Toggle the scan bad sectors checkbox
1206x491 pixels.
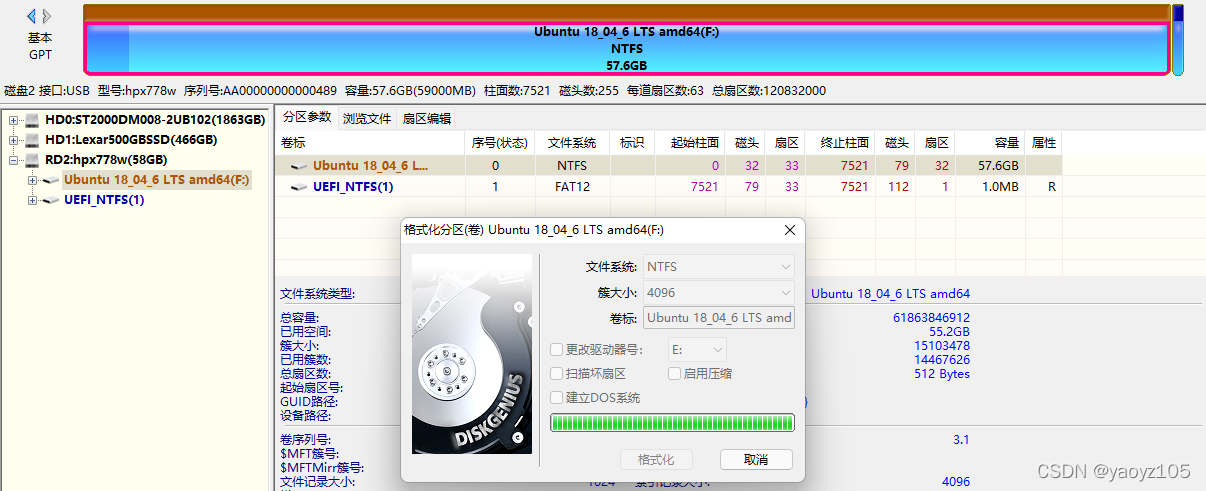[557, 374]
